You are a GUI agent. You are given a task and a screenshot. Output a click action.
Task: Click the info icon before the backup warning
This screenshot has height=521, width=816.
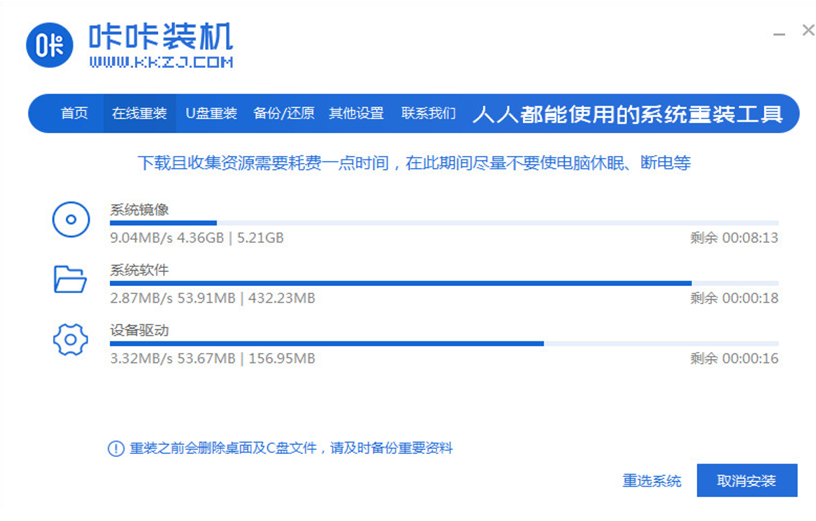(116, 449)
